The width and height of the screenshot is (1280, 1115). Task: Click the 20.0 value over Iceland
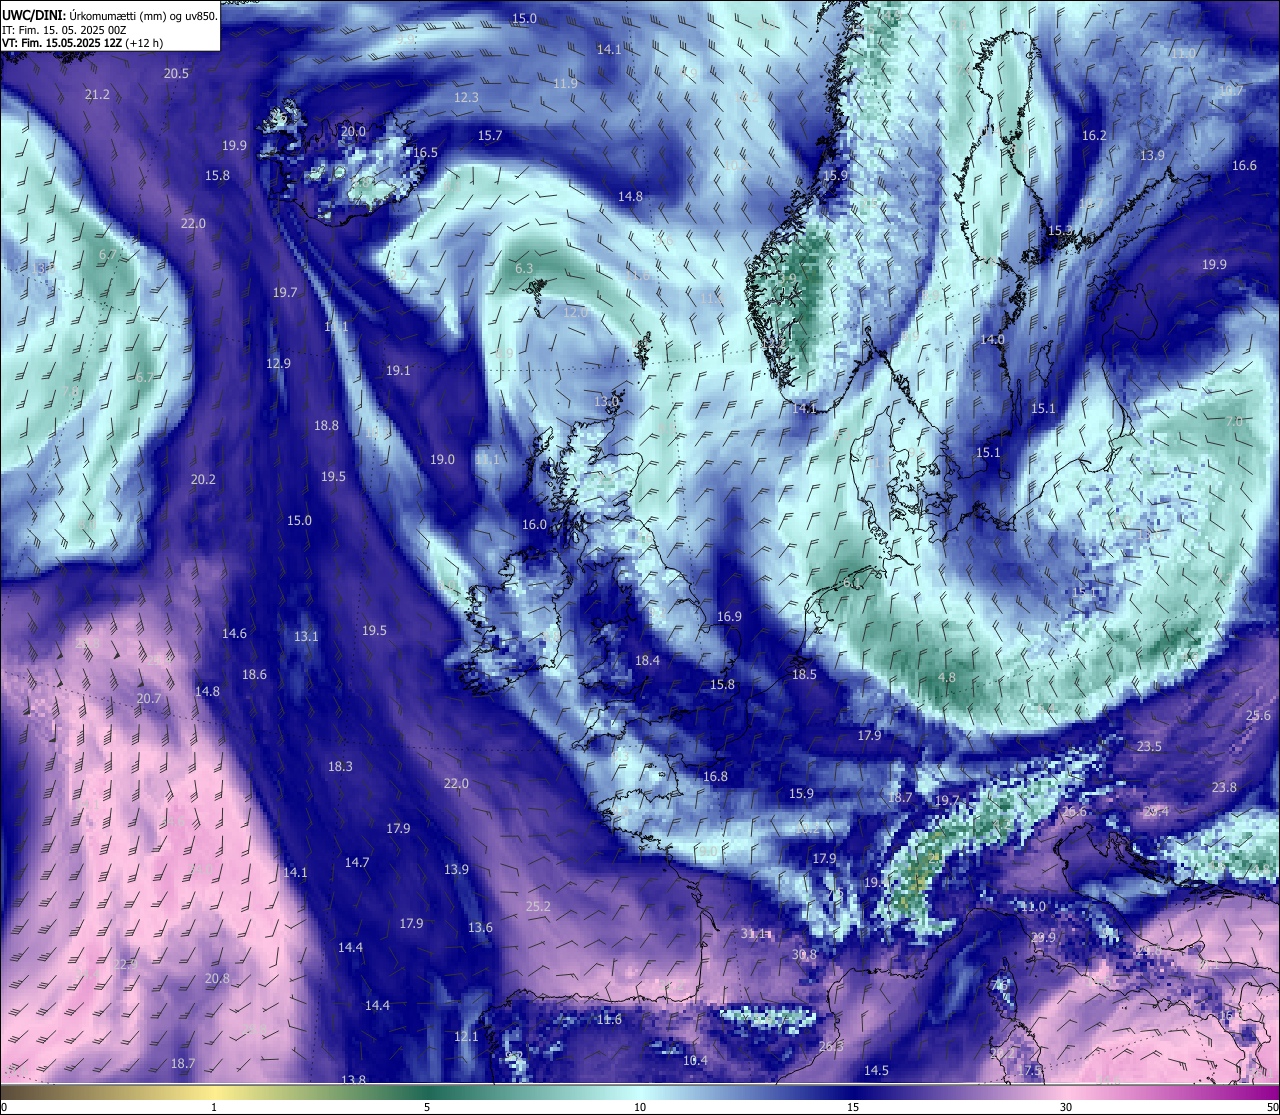point(354,131)
